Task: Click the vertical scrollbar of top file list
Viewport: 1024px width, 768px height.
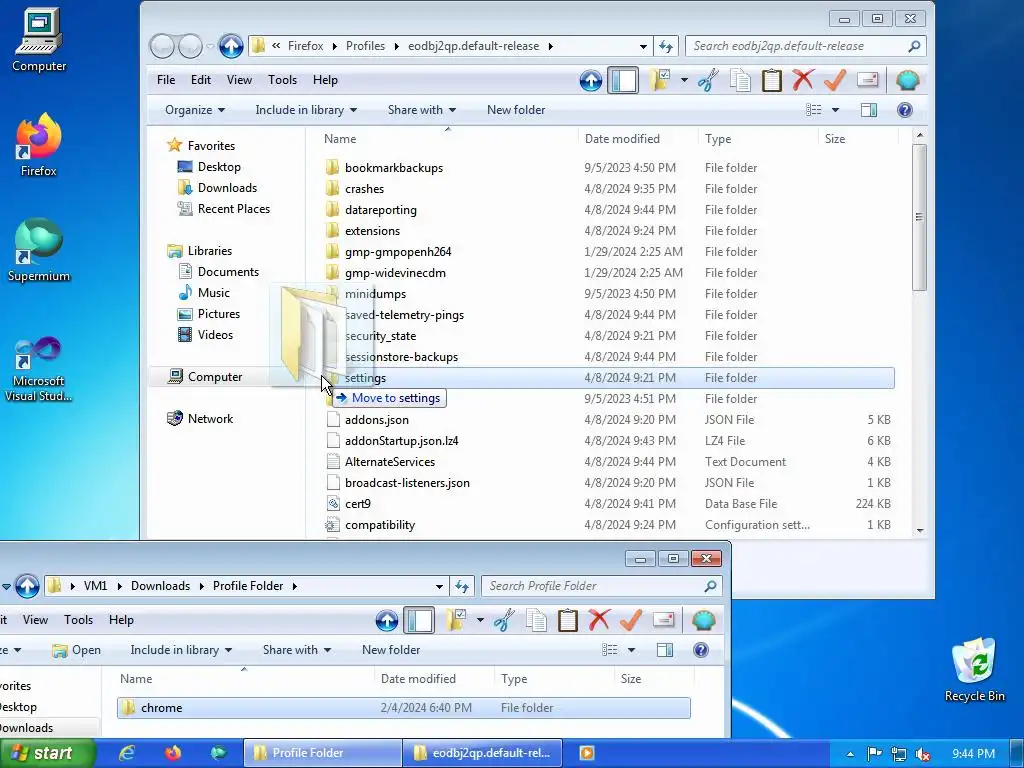Action: 920,217
